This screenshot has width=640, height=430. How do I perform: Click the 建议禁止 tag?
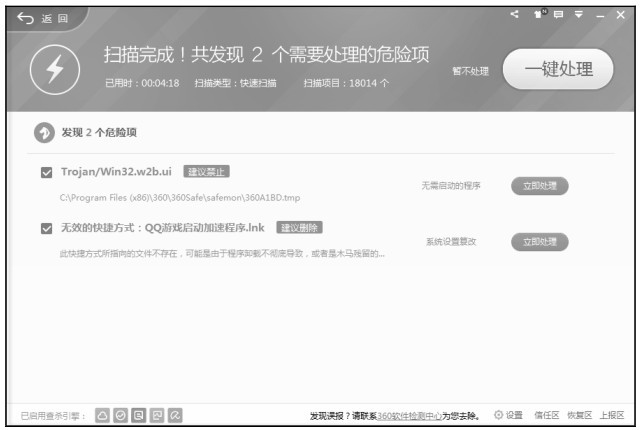click(x=207, y=172)
